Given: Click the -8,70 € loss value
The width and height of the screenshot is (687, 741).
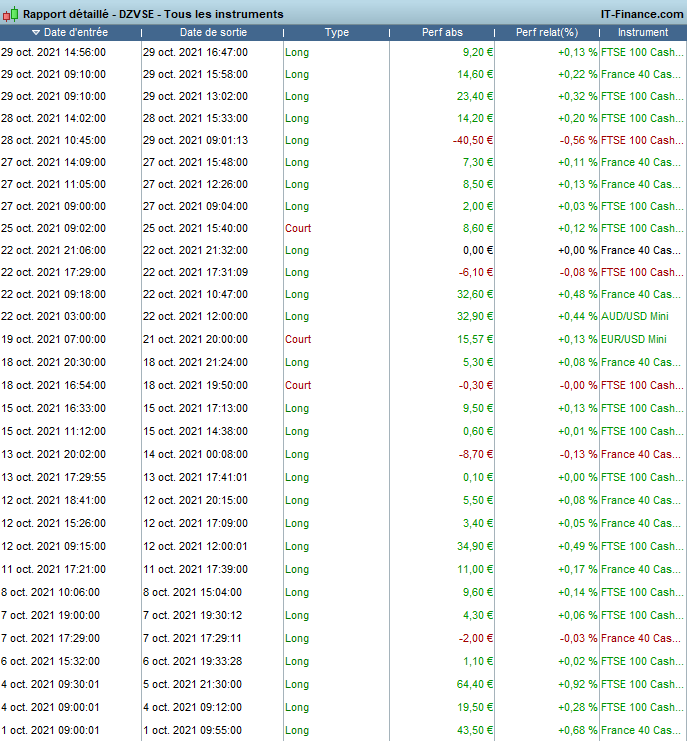Looking at the screenshot, I should 476,455.
